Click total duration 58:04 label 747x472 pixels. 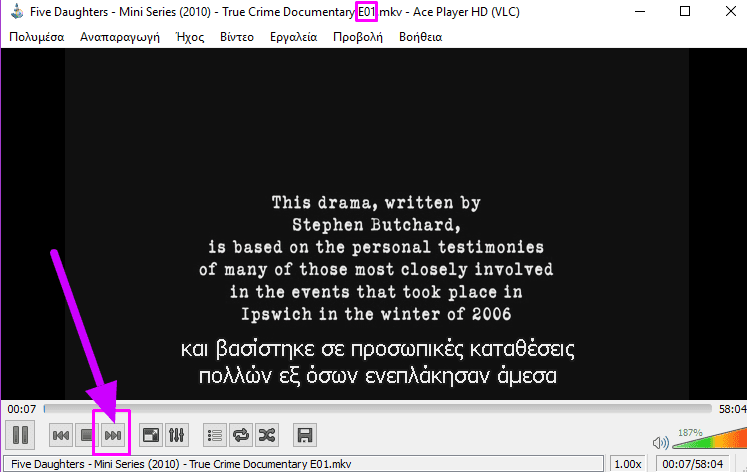pyautogui.click(x=732, y=409)
